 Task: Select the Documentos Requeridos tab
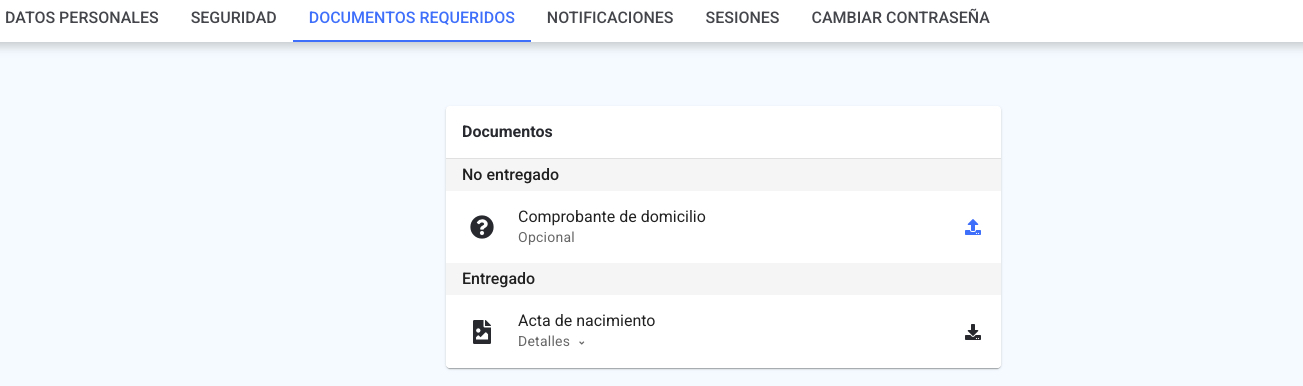coord(412,18)
